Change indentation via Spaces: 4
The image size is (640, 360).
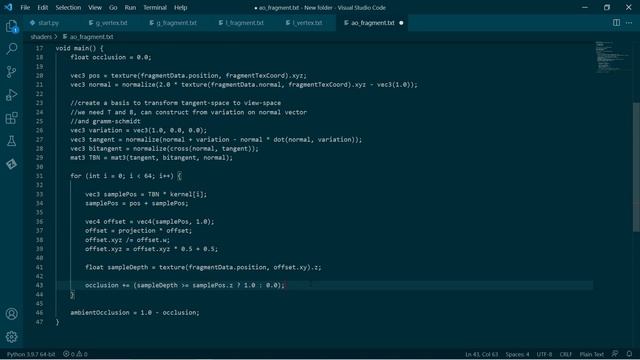[x=517, y=354]
